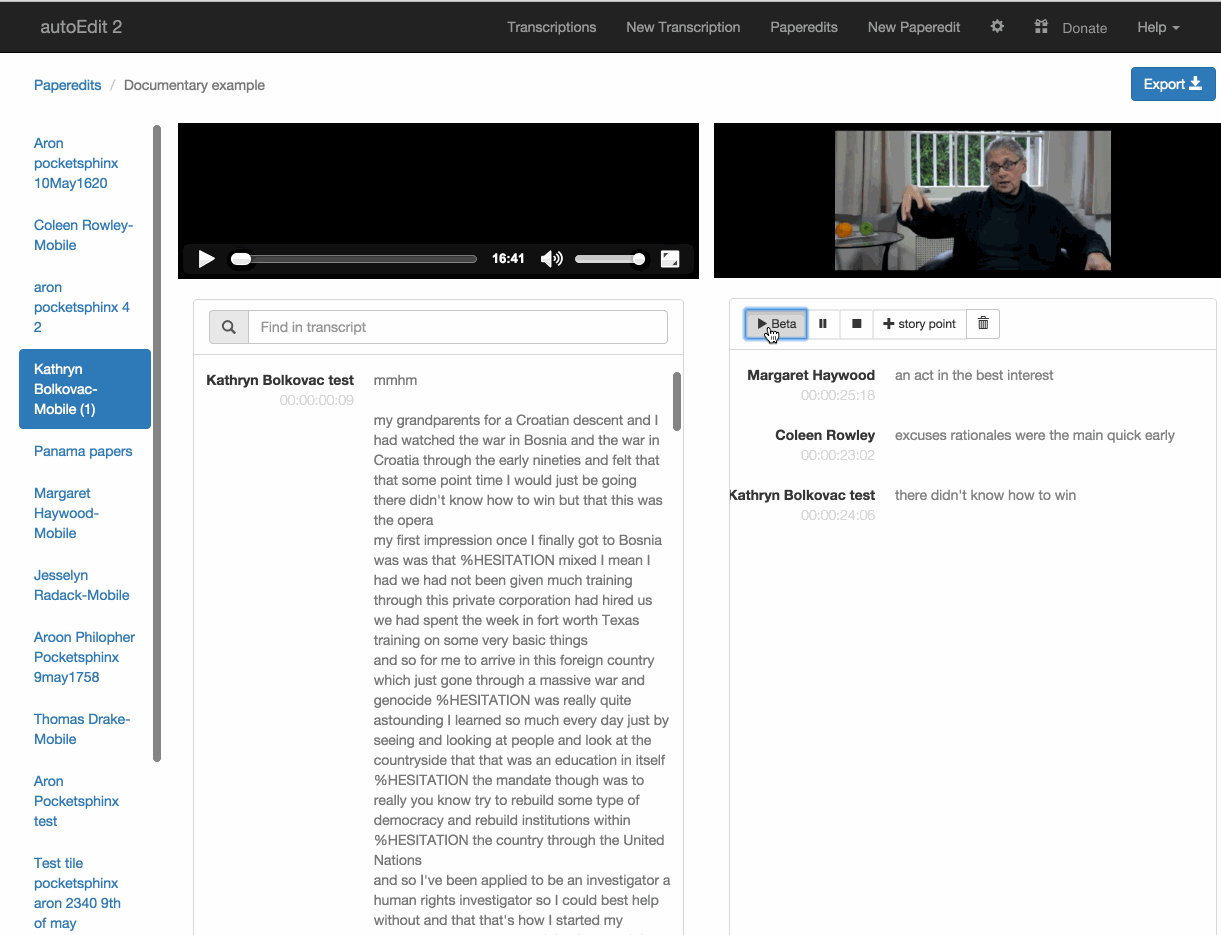Image resolution: width=1221 pixels, height=935 pixels.
Task: Mute the video volume speaker icon
Action: [x=551, y=259]
